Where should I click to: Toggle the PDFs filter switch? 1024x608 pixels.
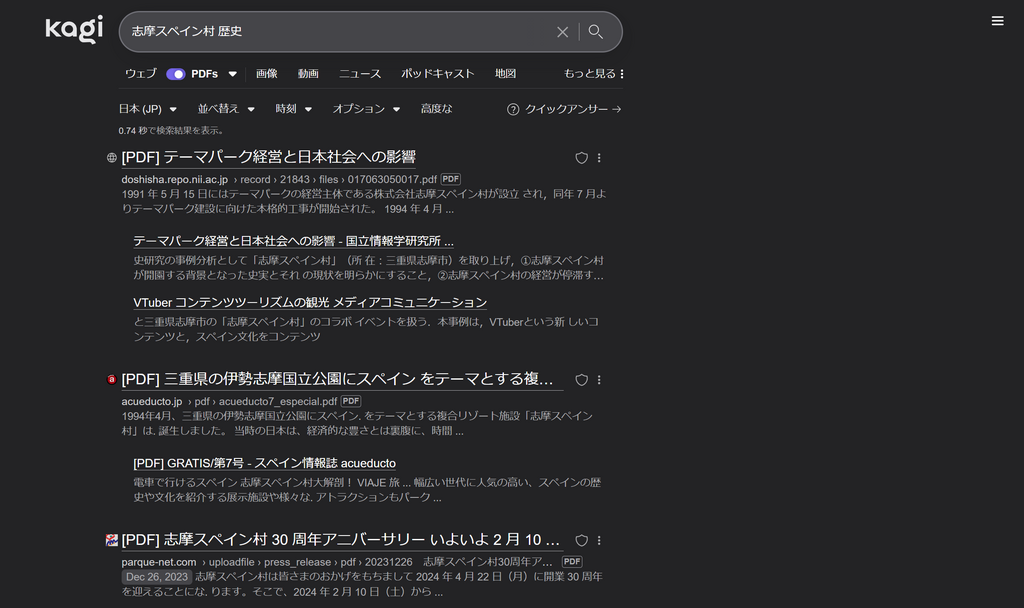[x=176, y=74]
